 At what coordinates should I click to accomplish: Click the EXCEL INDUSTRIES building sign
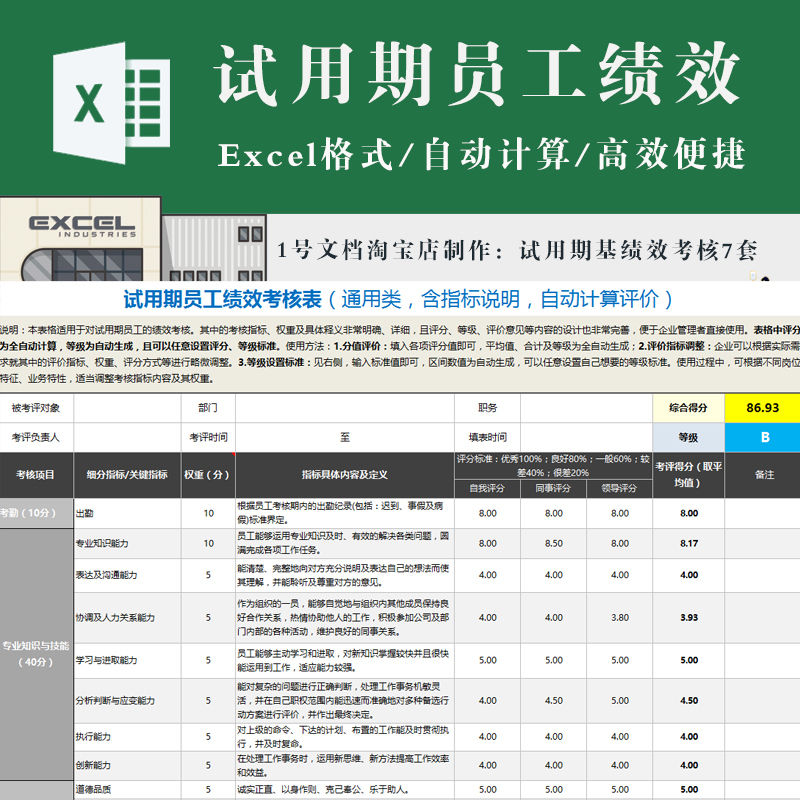[82, 226]
